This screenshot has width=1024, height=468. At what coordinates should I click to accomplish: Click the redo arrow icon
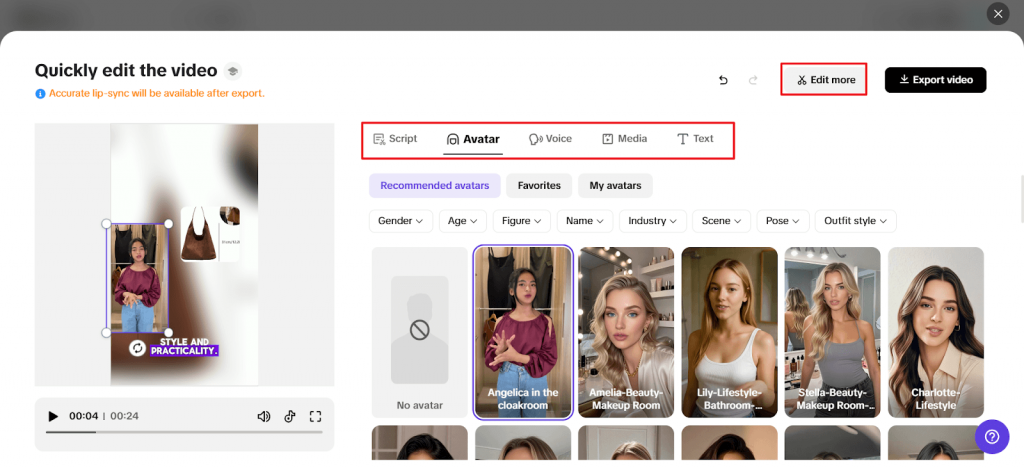pos(753,80)
